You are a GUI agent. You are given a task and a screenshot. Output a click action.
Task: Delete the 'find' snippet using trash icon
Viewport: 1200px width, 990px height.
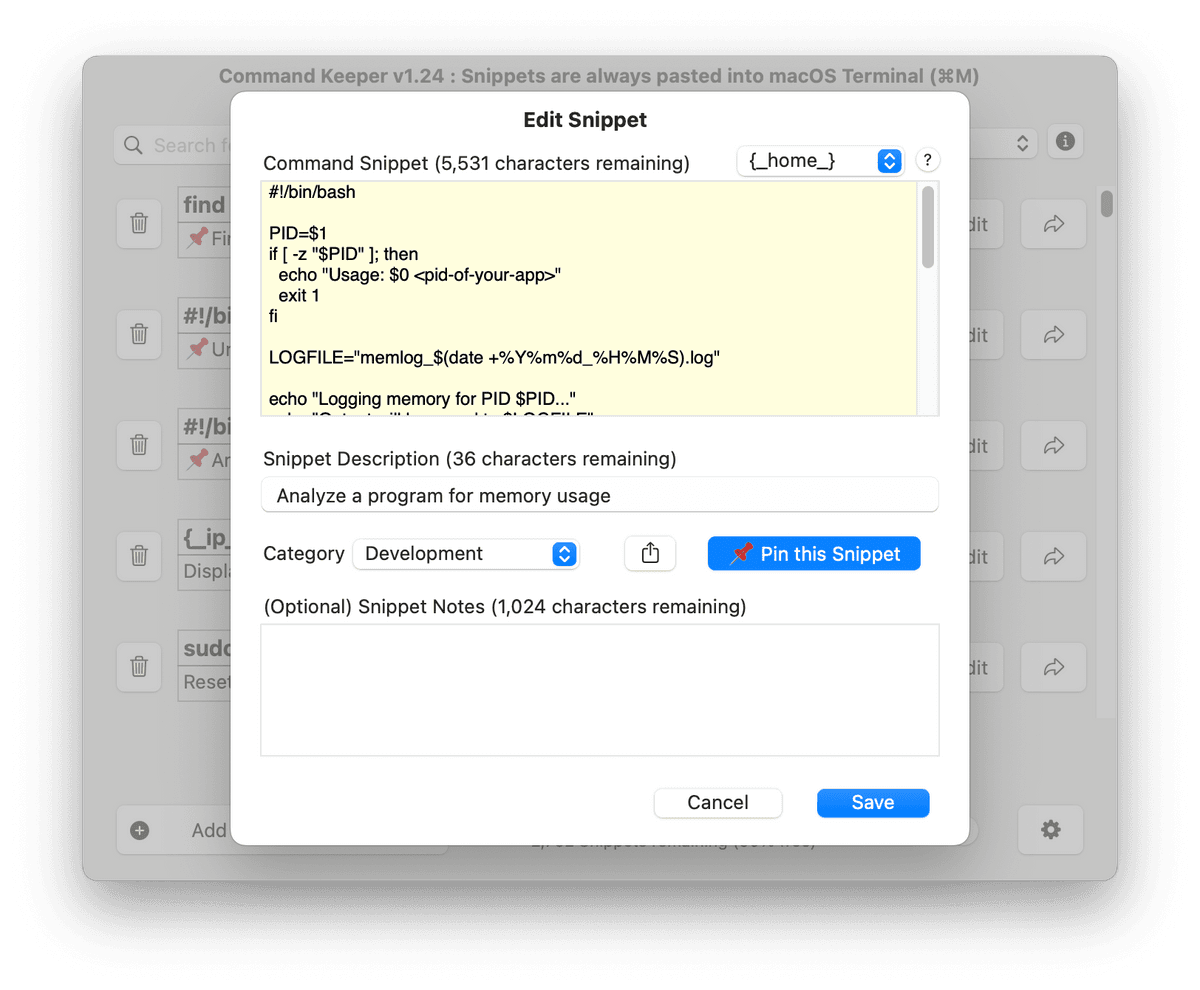[x=140, y=224]
